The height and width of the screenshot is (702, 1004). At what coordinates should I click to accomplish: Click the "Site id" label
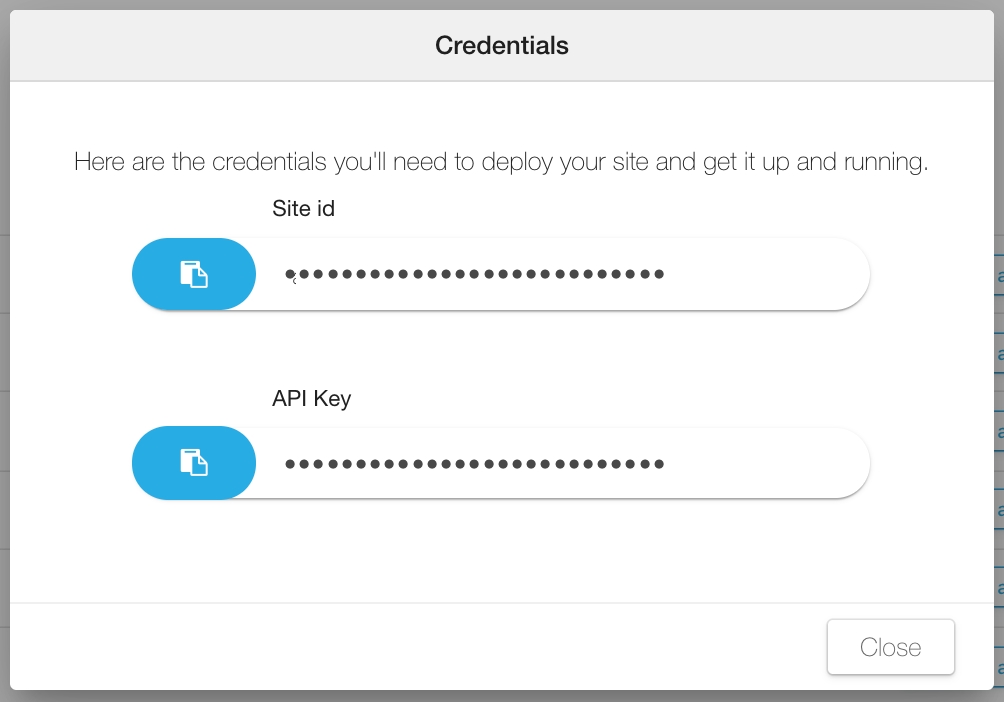pyautogui.click(x=303, y=209)
